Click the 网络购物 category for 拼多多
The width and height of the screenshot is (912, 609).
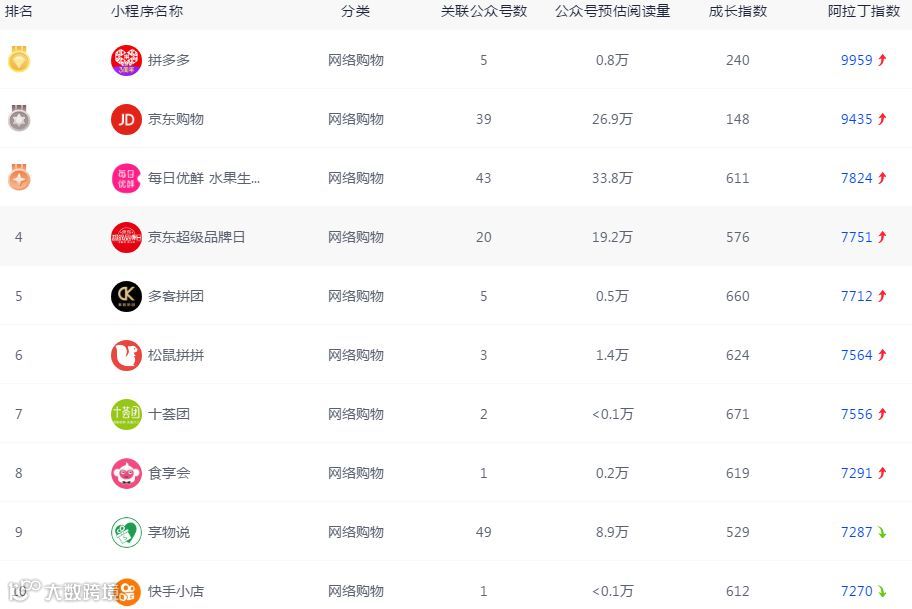(x=355, y=60)
